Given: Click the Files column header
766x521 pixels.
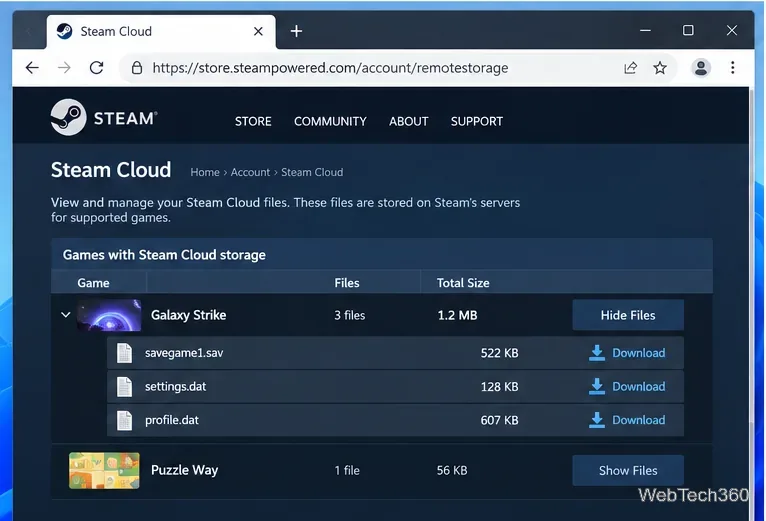Looking at the screenshot, I should [x=347, y=283].
